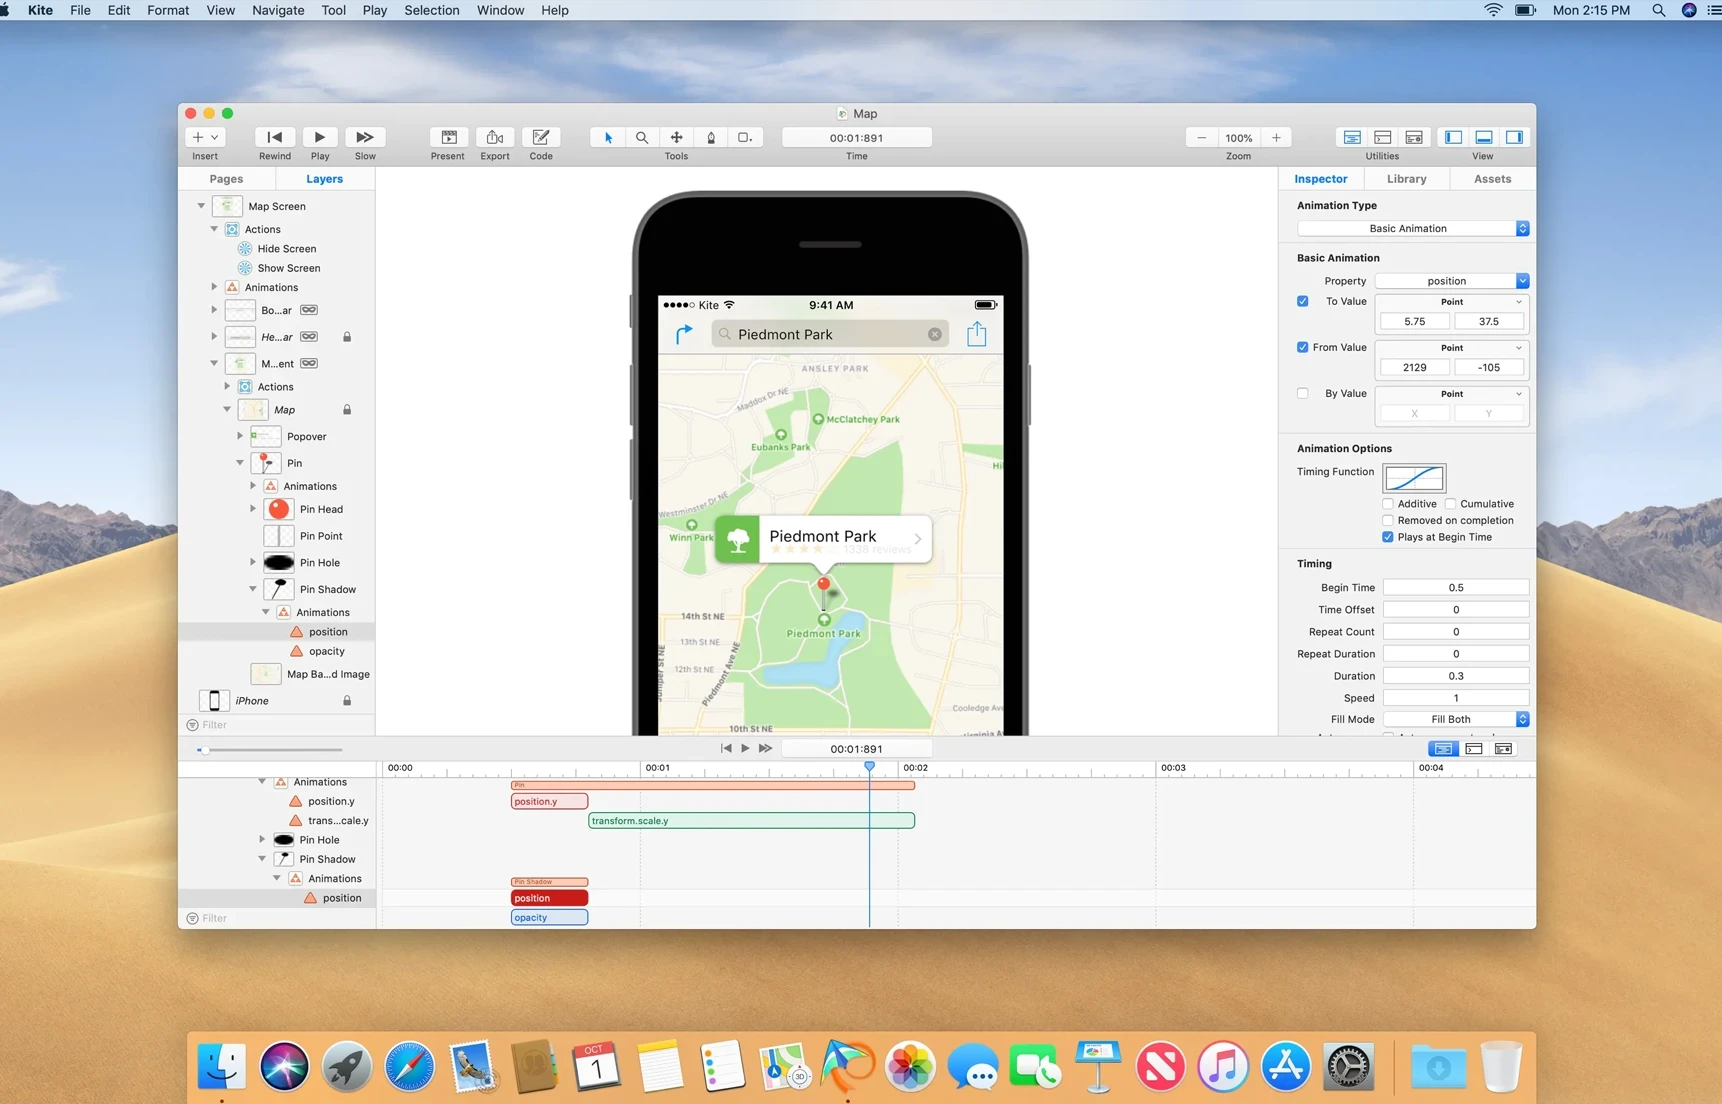This screenshot has width=1722, height=1104.
Task: Open the Animation Type dropdown
Action: [x=1412, y=229]
